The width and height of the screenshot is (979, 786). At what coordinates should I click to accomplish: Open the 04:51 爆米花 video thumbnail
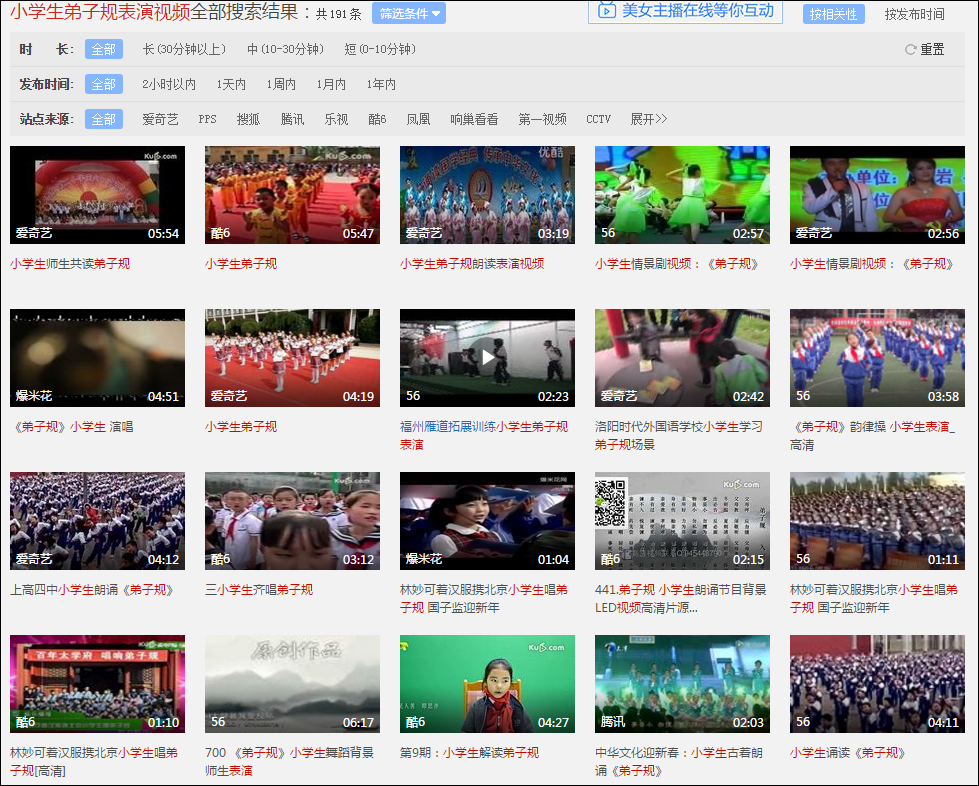click(x=97, y=358)
